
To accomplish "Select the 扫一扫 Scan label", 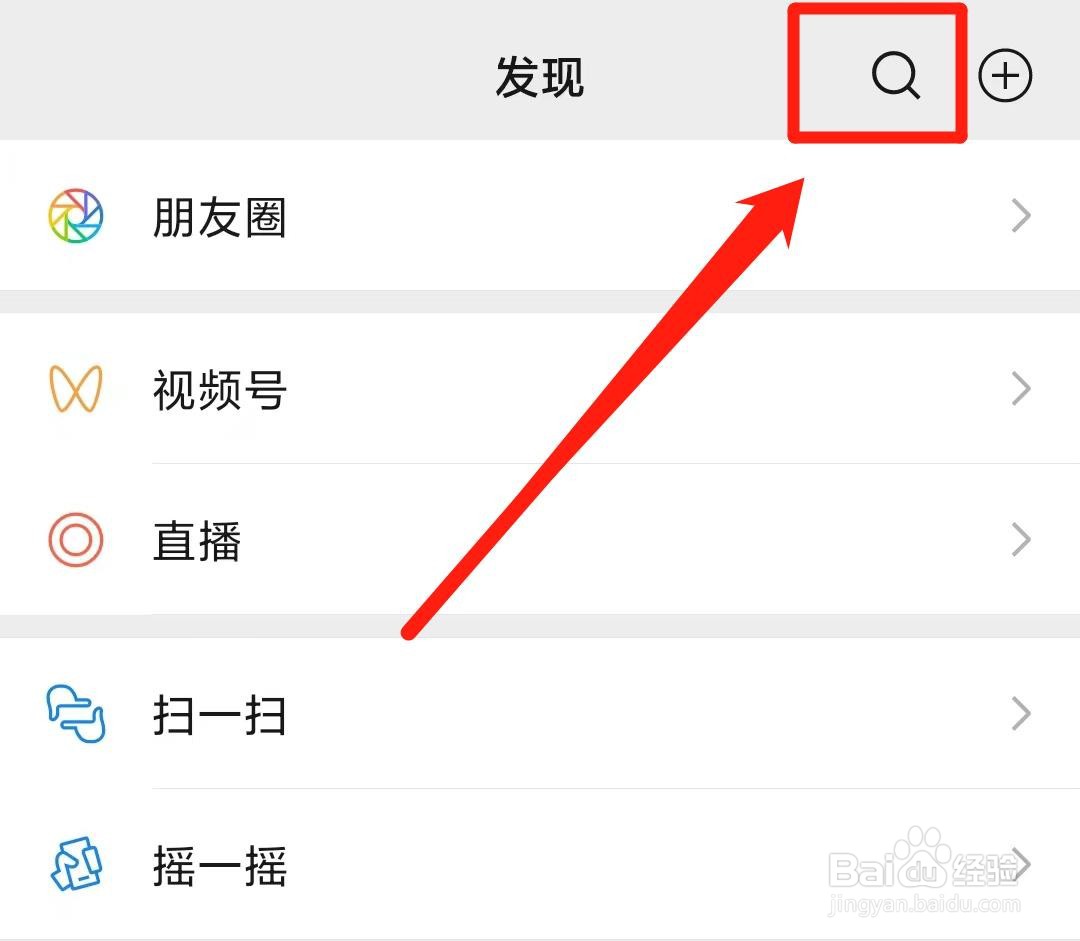I will tap(220, 714).
